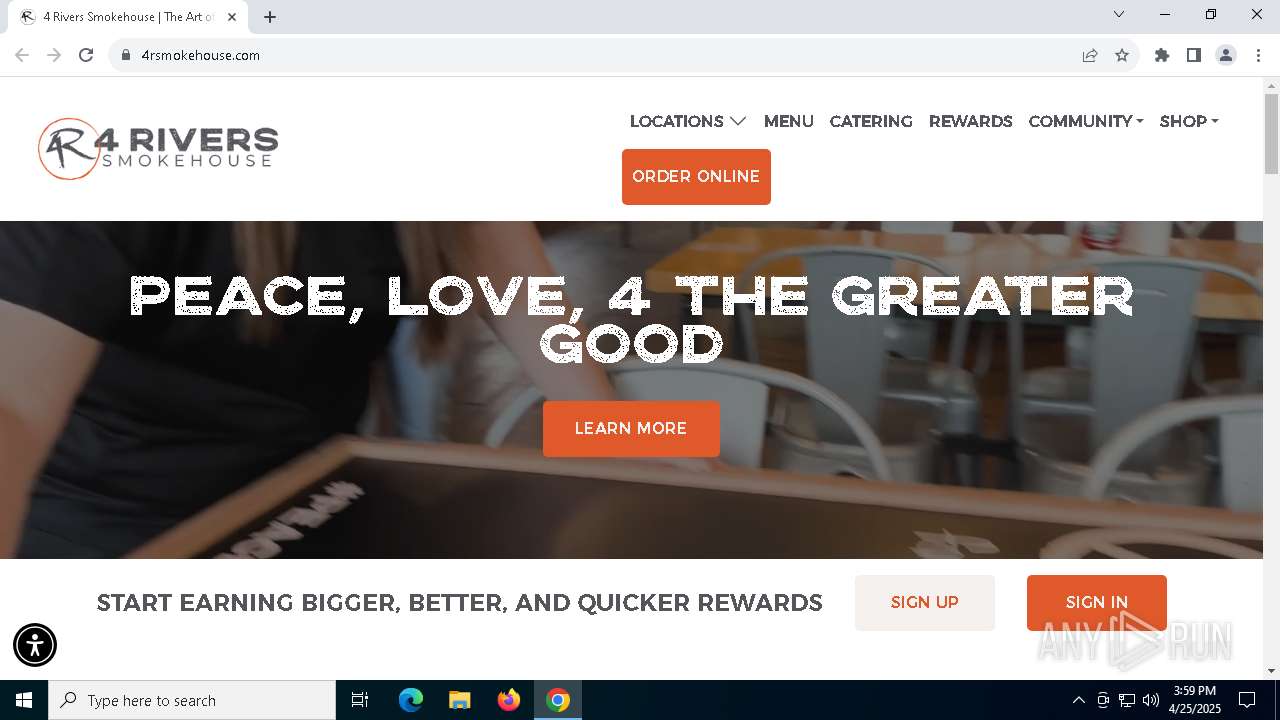Open Chrome profile avatar icon
The image size is (1280, 720).
[1226, 55]
